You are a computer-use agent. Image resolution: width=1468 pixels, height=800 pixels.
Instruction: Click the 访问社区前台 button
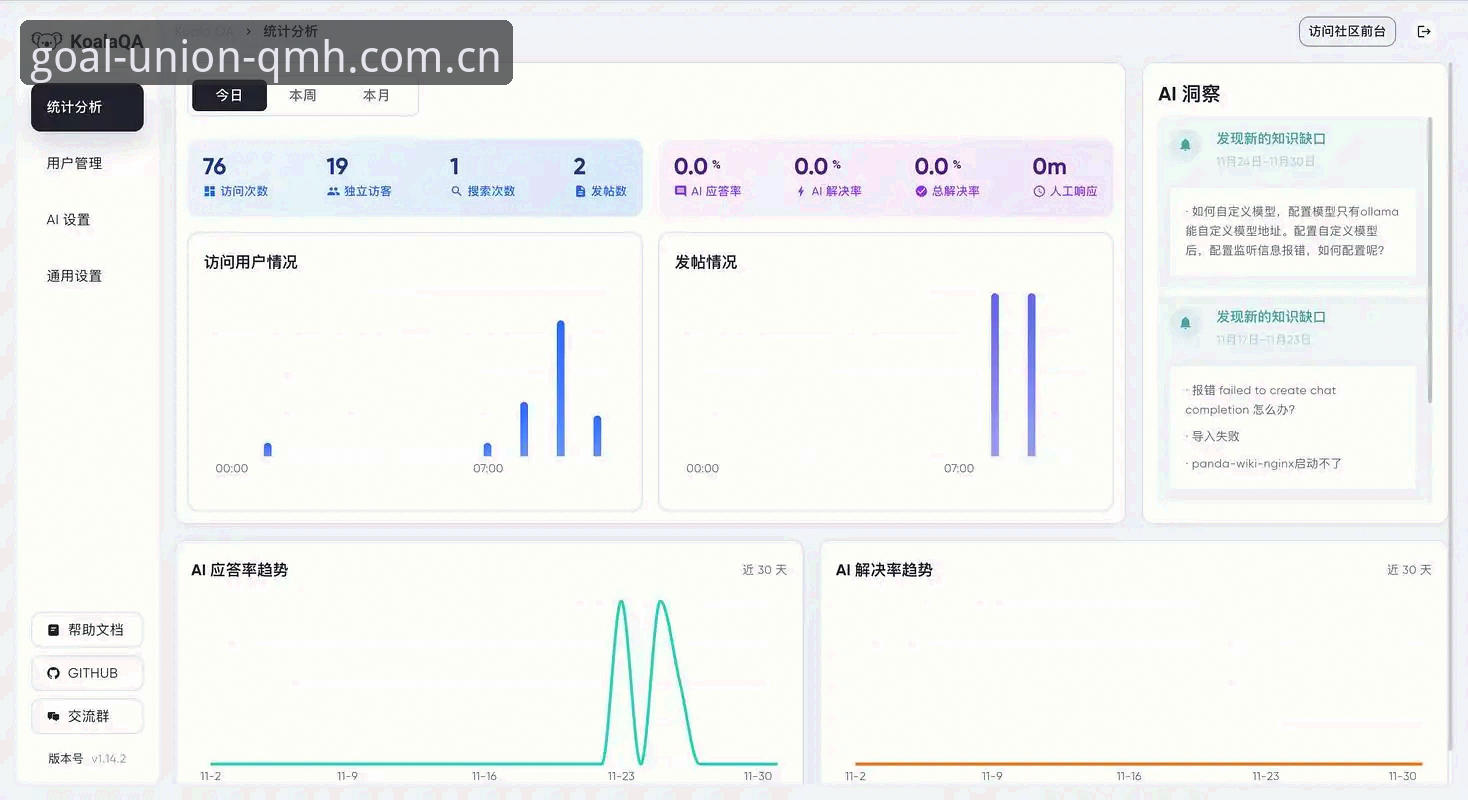[x=1347, y=31]
